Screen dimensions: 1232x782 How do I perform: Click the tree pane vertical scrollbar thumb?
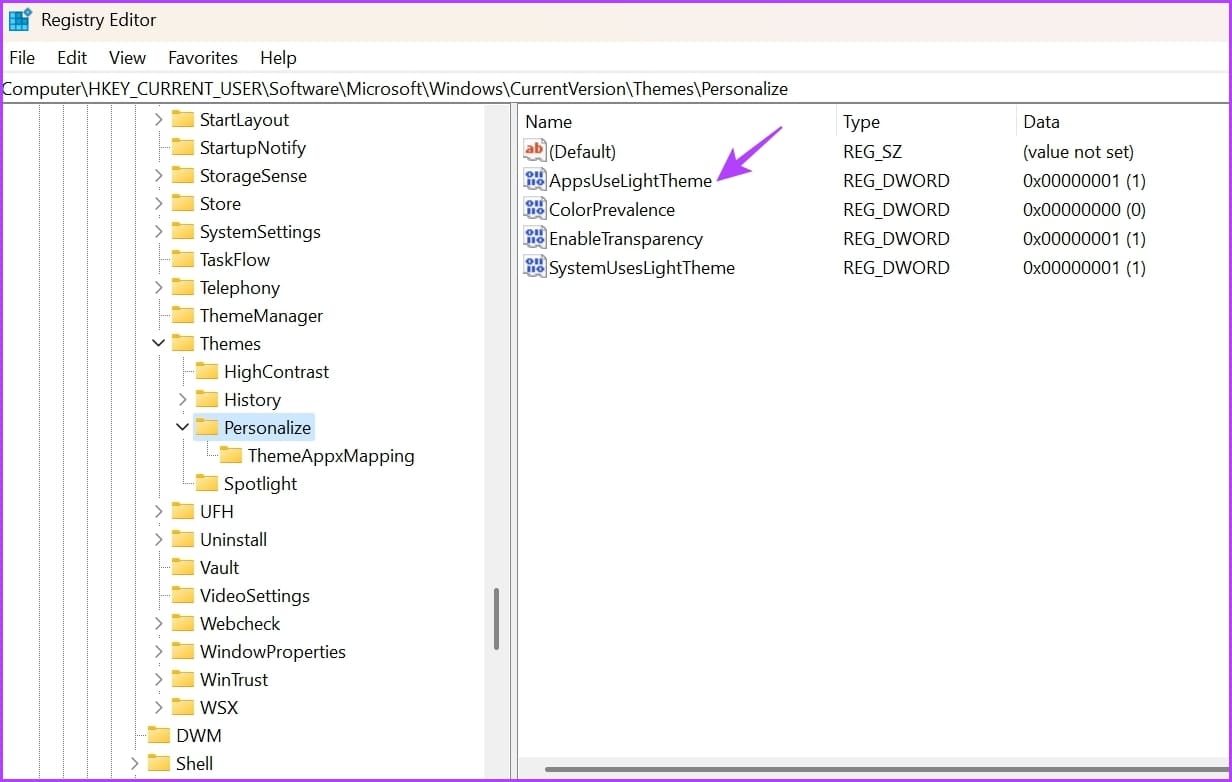click(x=497, y=619)
